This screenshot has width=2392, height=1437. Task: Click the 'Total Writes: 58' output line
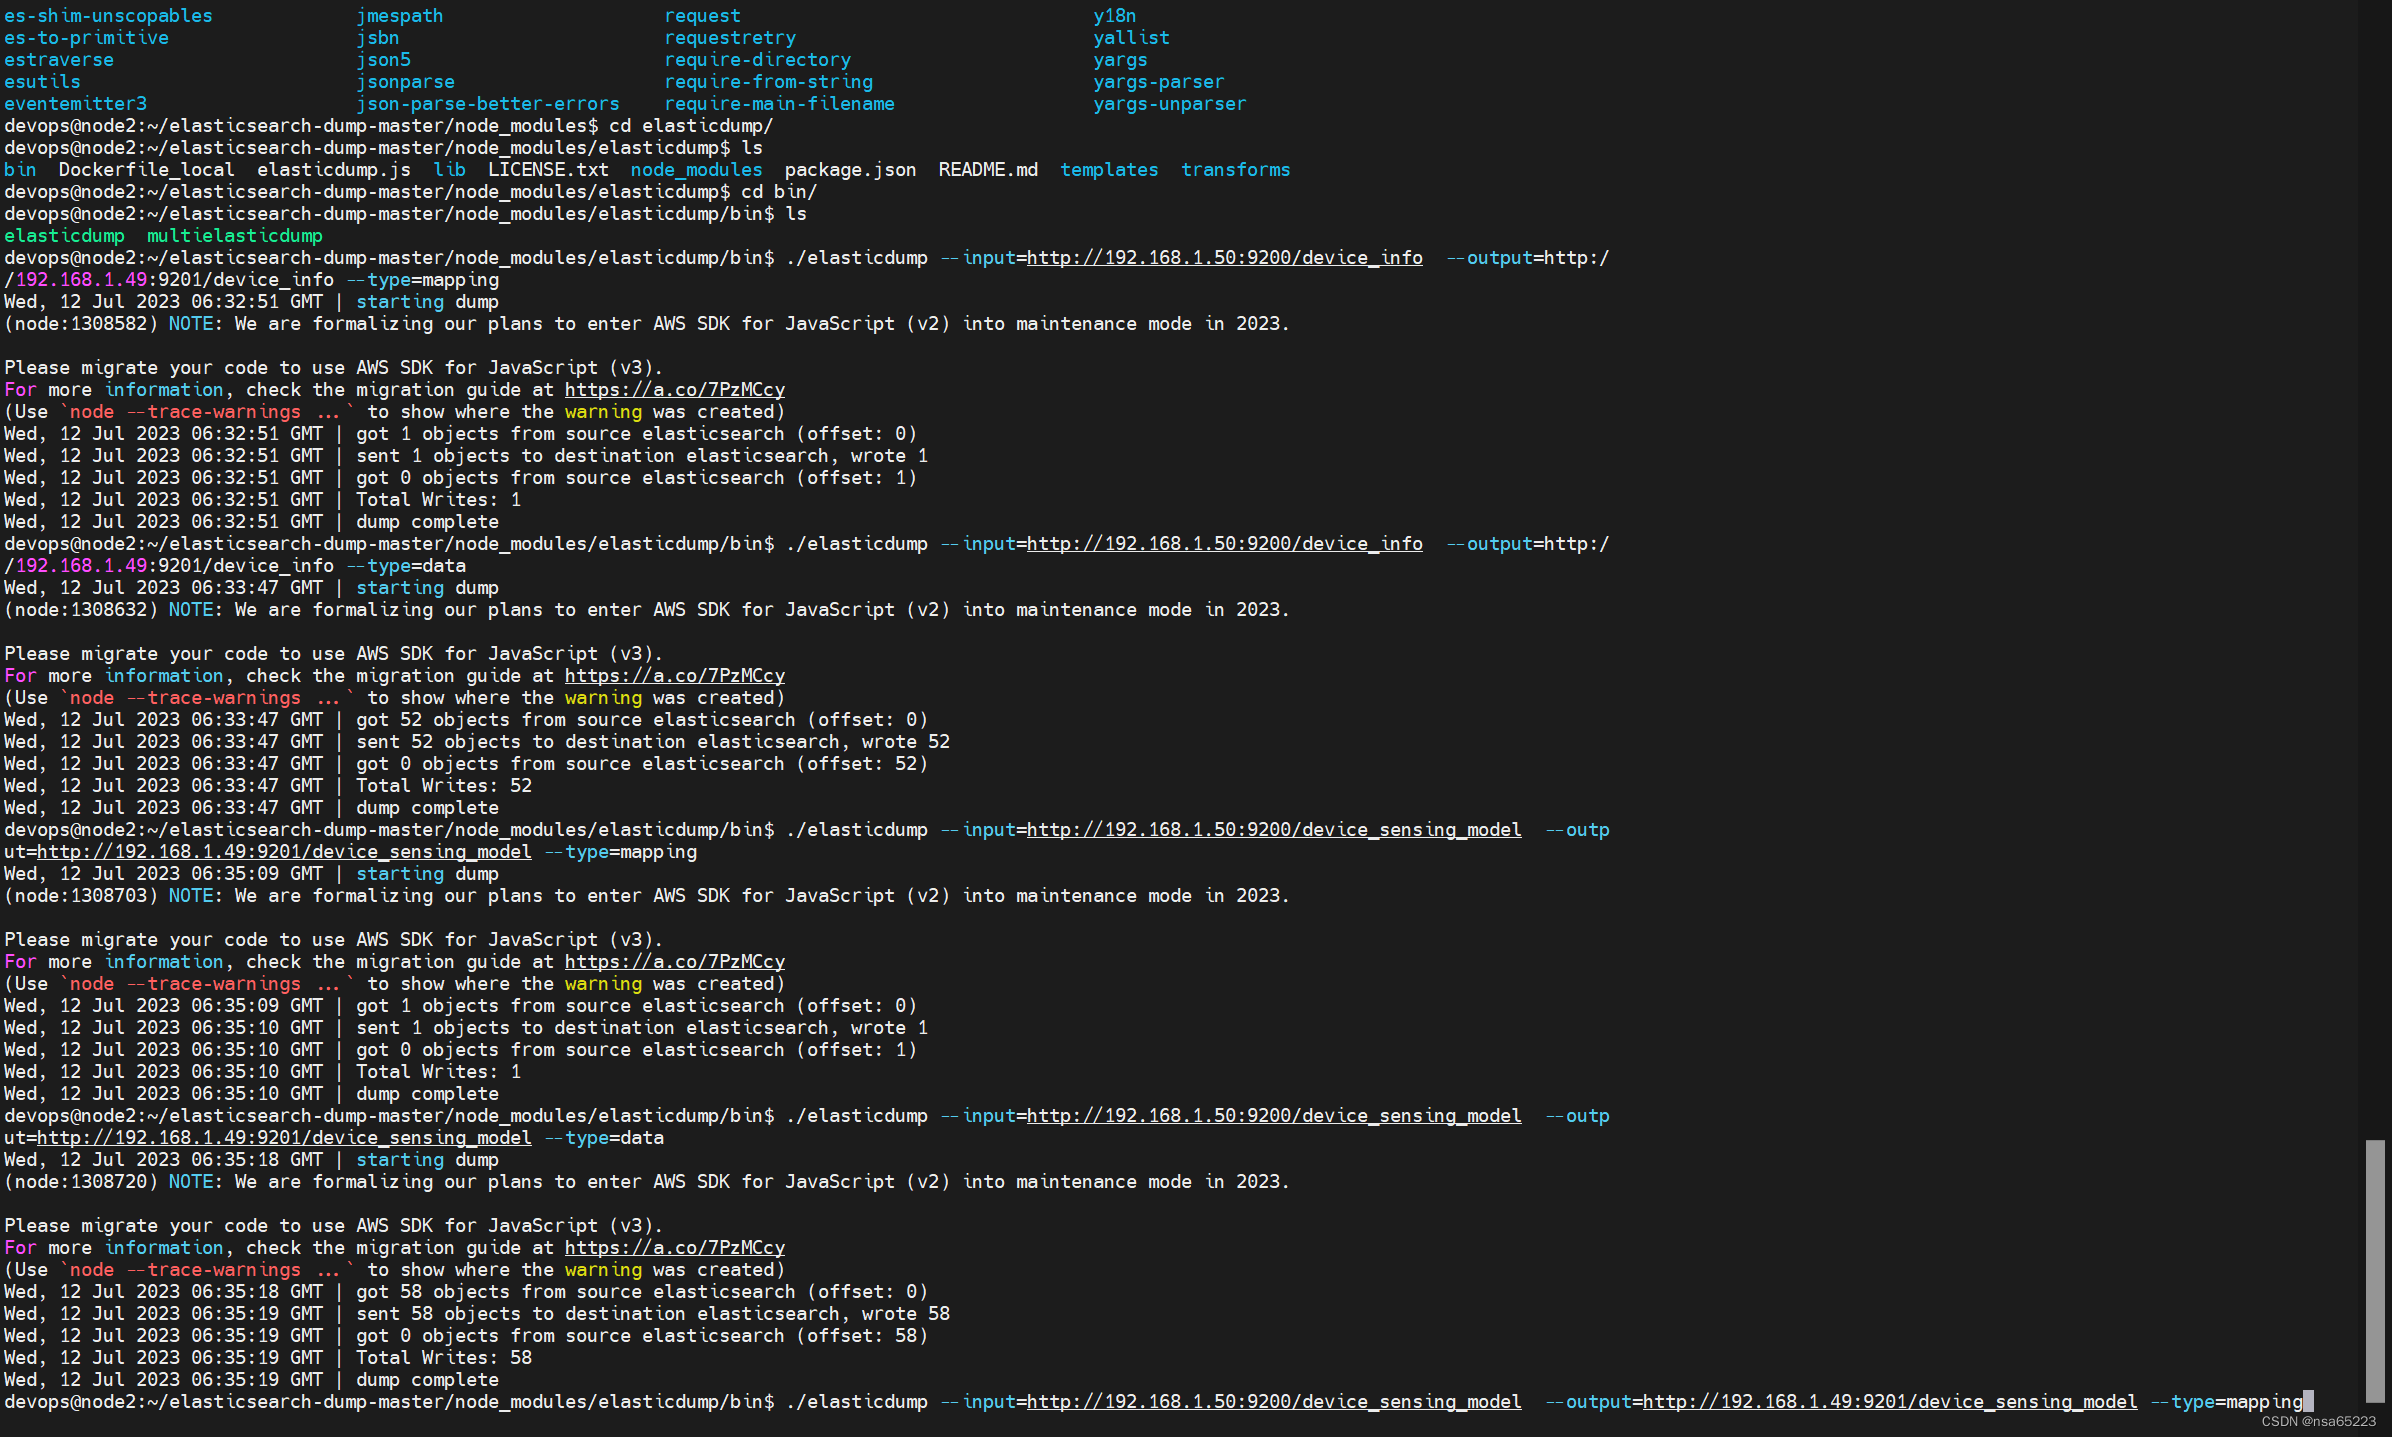pyautogui.click(x=443, y=1358)
